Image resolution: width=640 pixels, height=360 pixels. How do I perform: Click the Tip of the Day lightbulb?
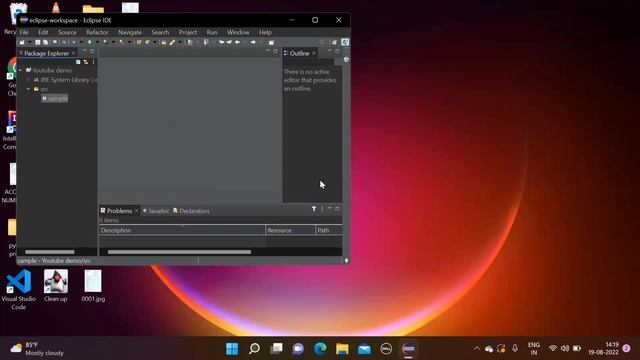point(346,260)
